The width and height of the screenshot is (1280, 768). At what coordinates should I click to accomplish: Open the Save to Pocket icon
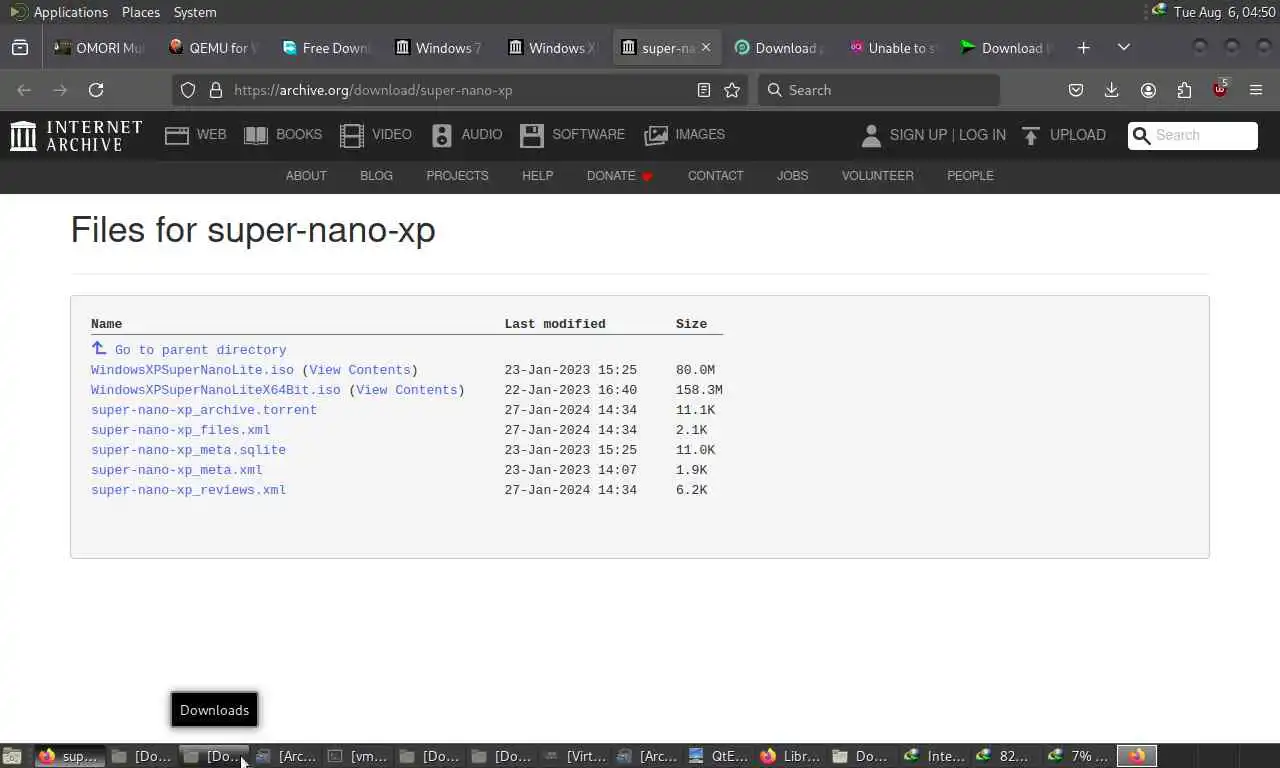(1076, 90)
